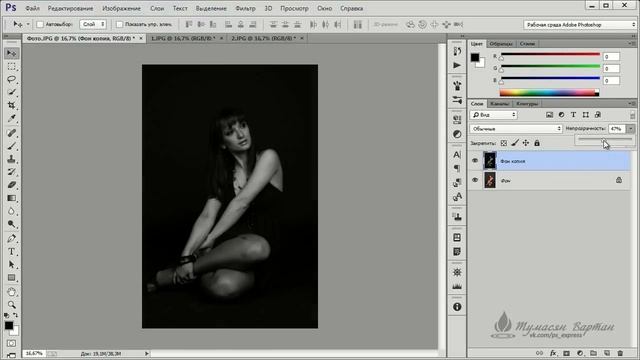
Task: Select the Path Selection tool
Action: click(11, 264)
